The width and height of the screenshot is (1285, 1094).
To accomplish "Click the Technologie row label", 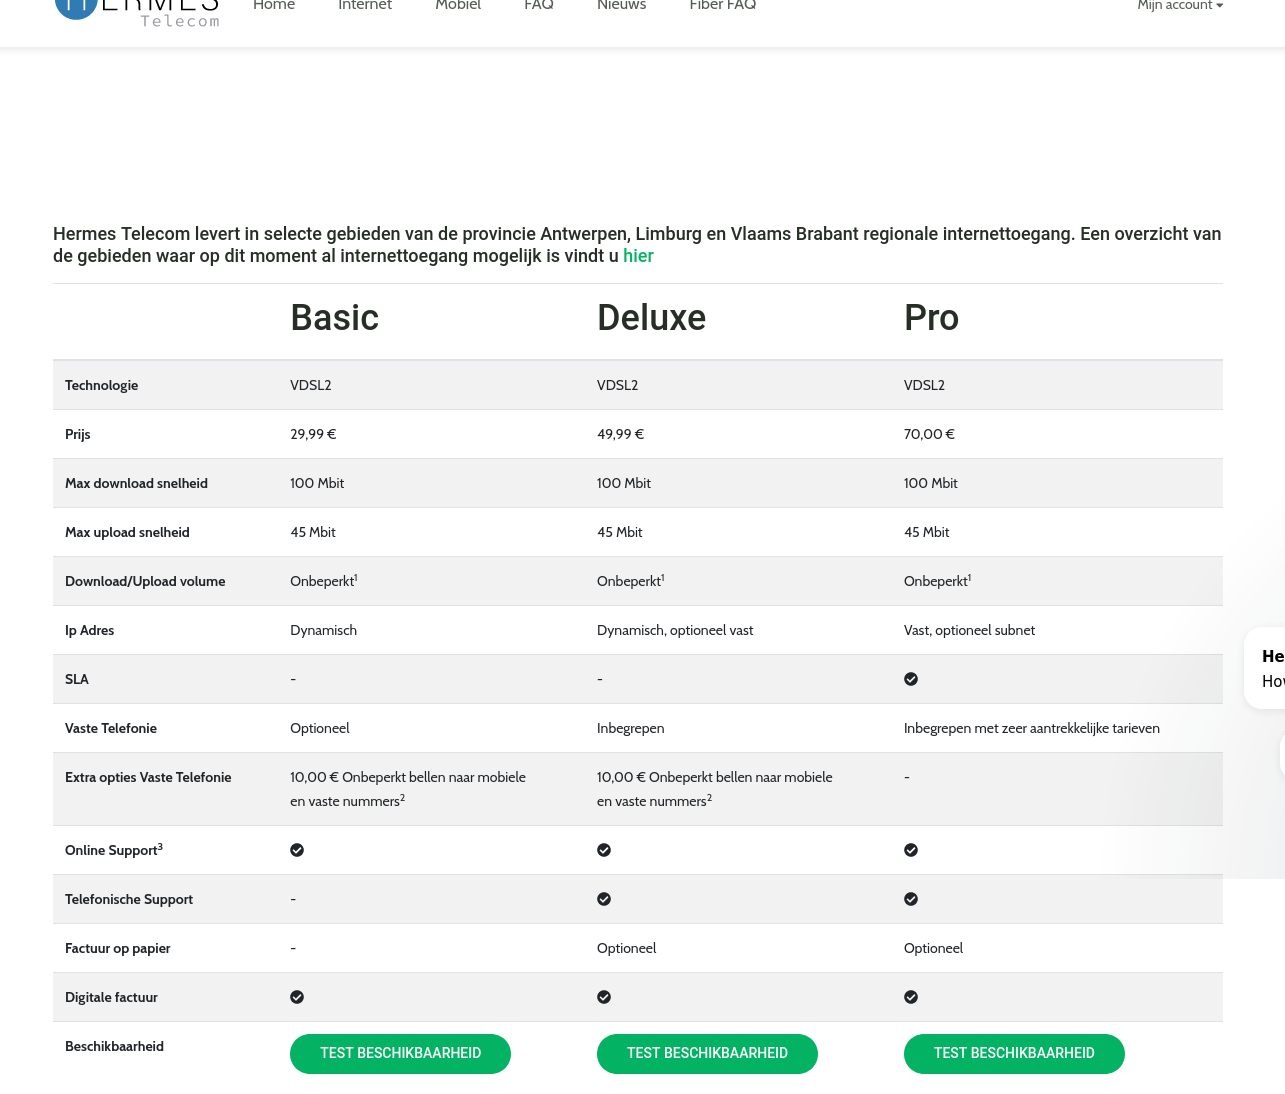I will click(102, 385).
